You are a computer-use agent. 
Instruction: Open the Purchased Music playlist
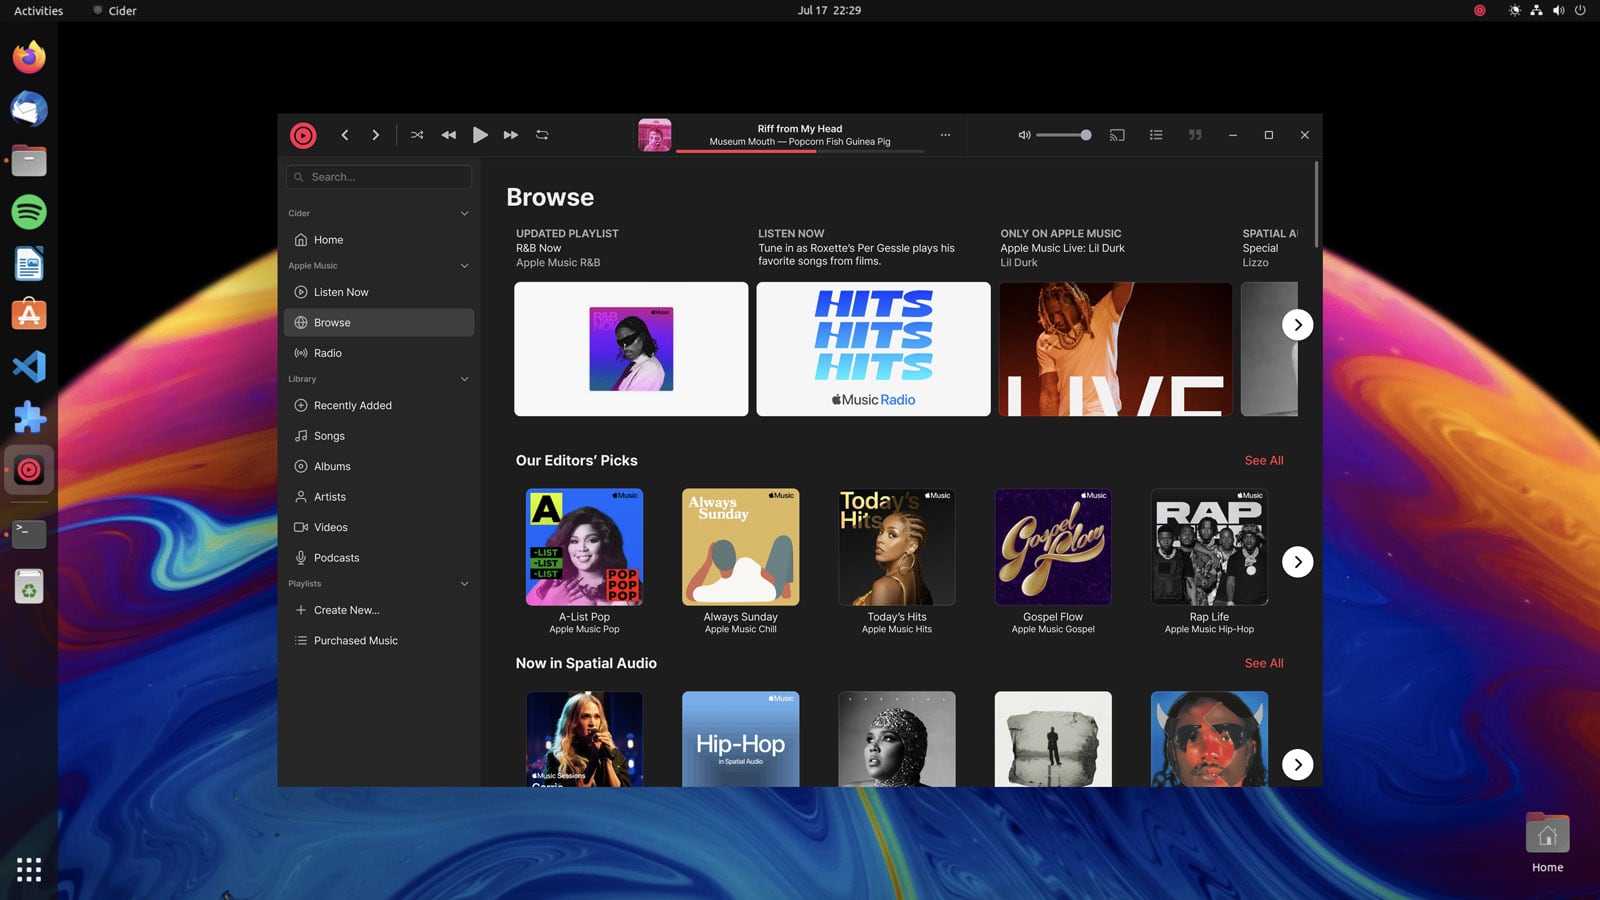(x=379, y=641)
